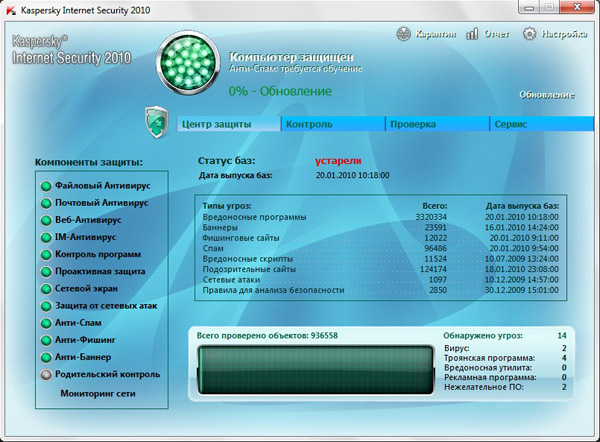Open Анти-Баннер component
This screenshot has height=442, width=600.
click(x=83, y=357)
